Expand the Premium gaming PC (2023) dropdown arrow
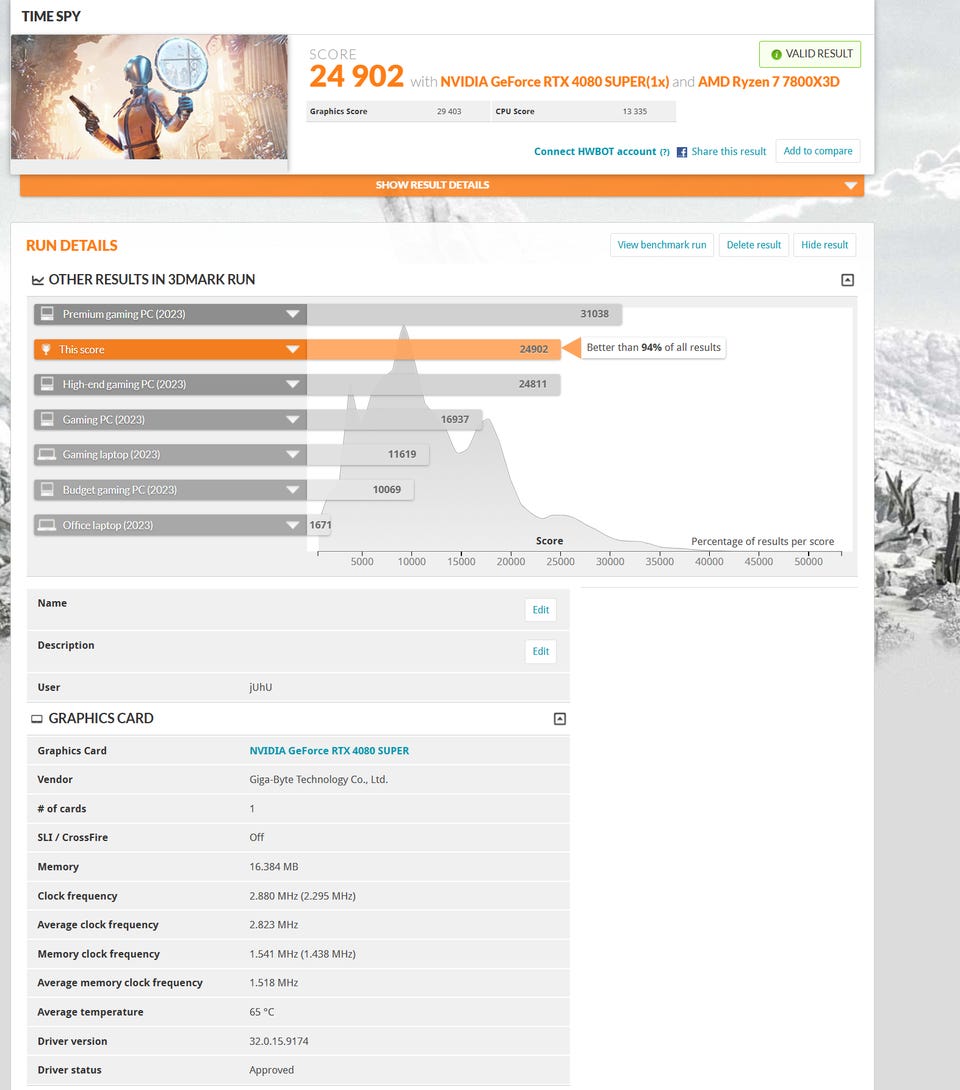 293,314
